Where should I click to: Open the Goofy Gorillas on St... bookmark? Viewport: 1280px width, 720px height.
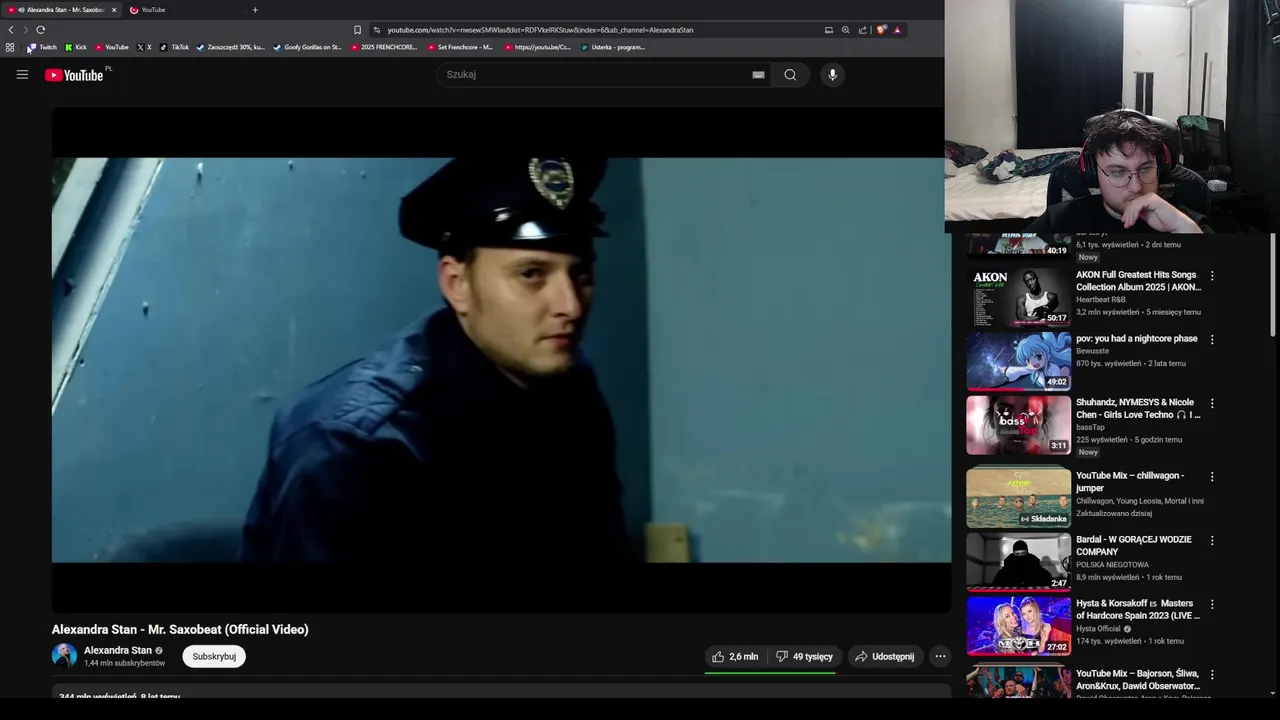(x=308, y=47)
